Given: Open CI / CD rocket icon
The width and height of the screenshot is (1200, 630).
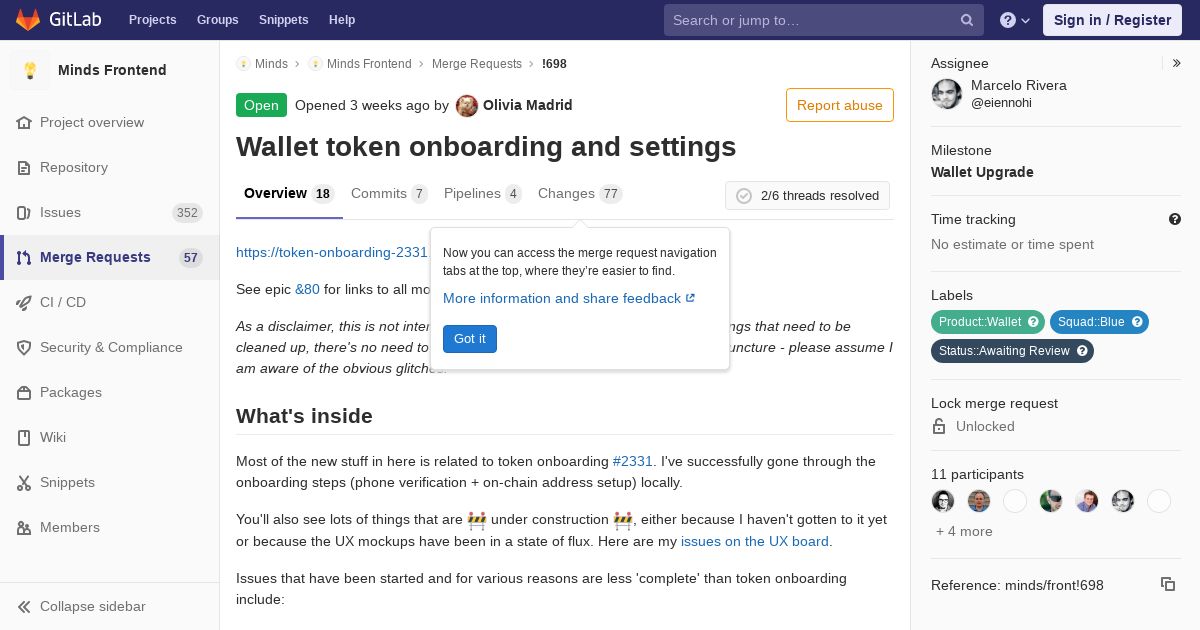Looking at the screenshot, I should click(x=24, y=303).
